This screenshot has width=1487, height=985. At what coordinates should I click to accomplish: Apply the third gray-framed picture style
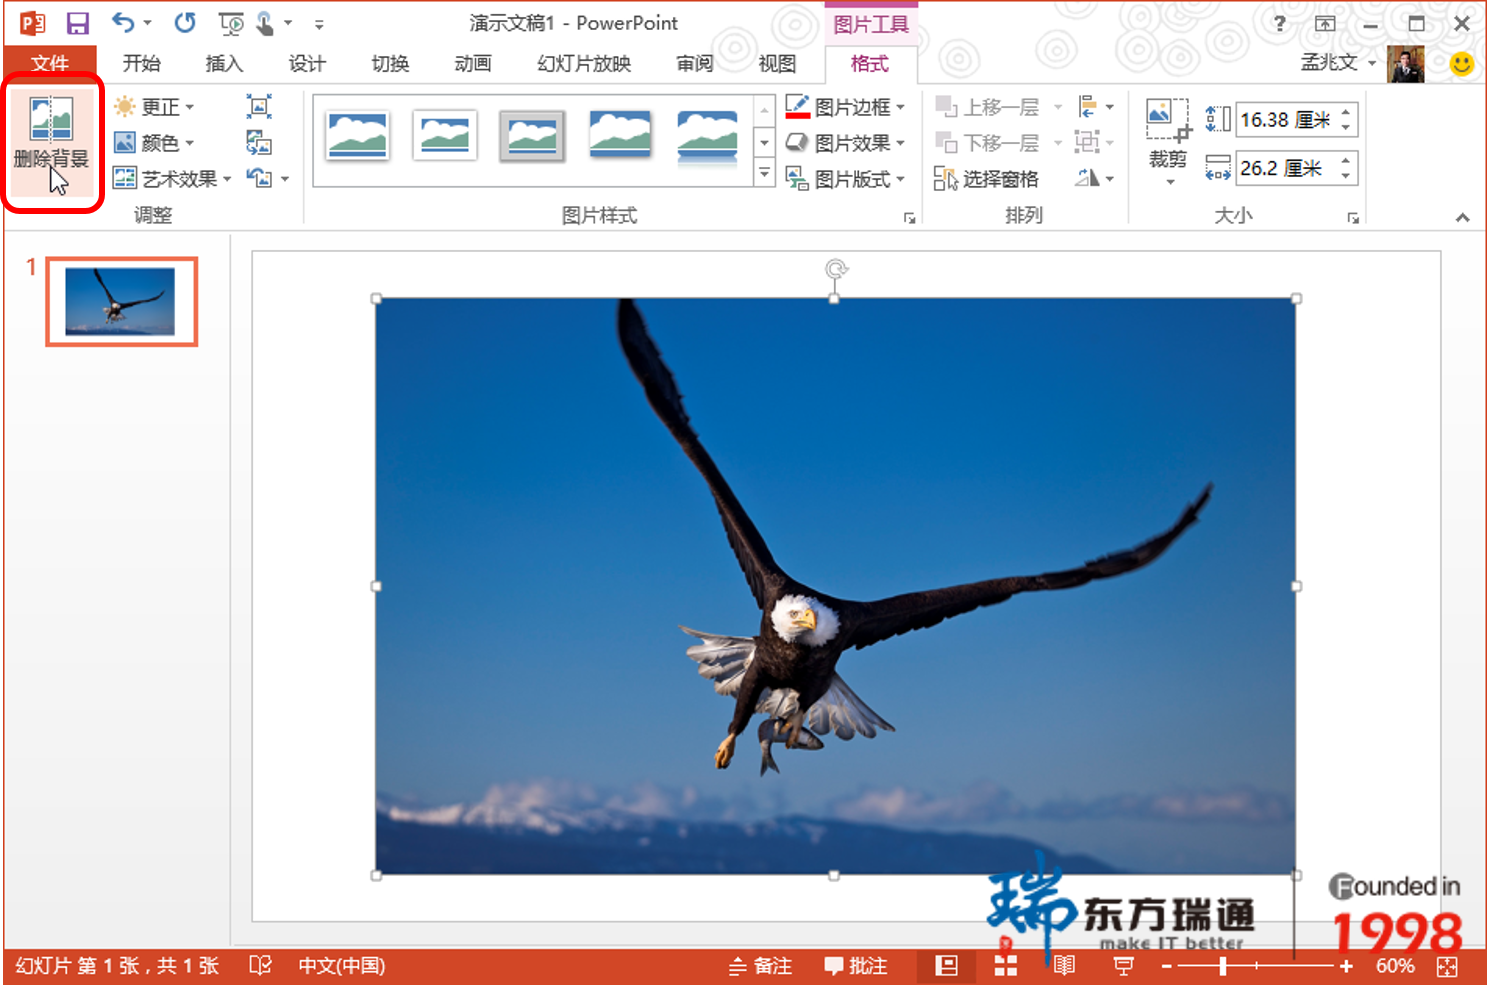(533, 136)
